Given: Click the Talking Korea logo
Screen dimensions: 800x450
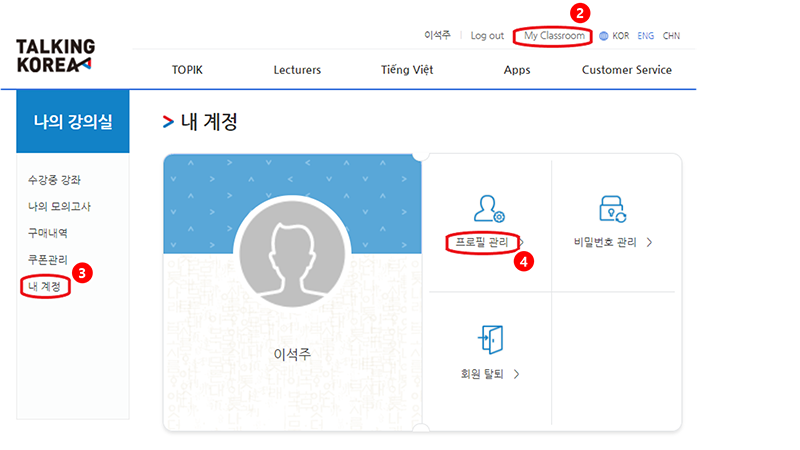Looking at the screenshot, I should (55, 56).
